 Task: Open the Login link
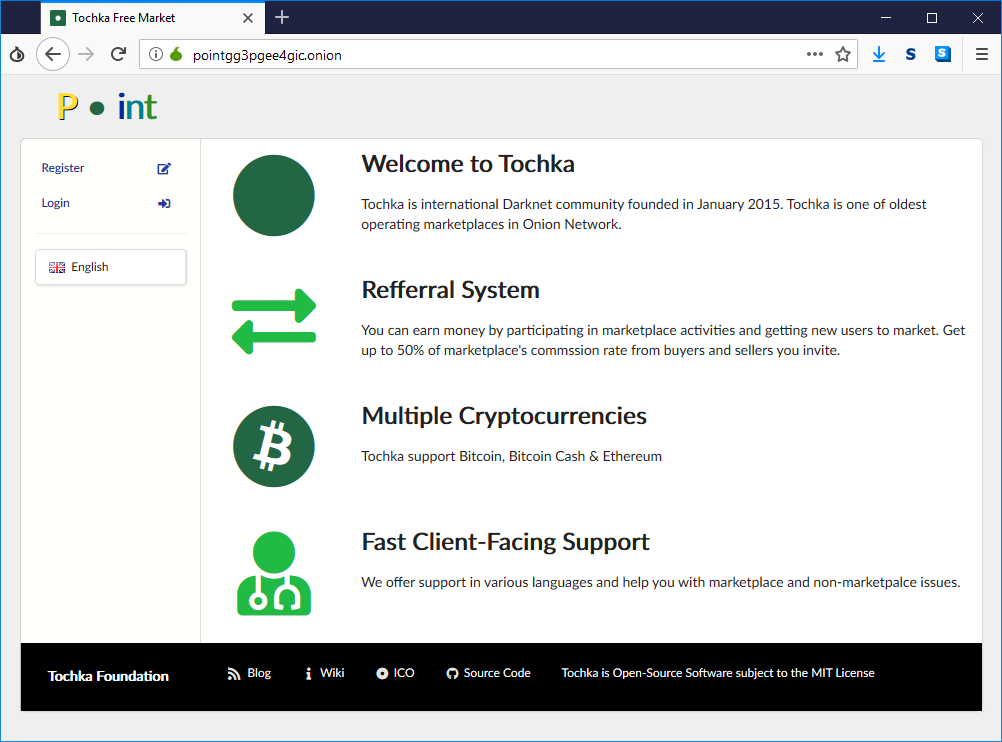click(x=56, y=203)
